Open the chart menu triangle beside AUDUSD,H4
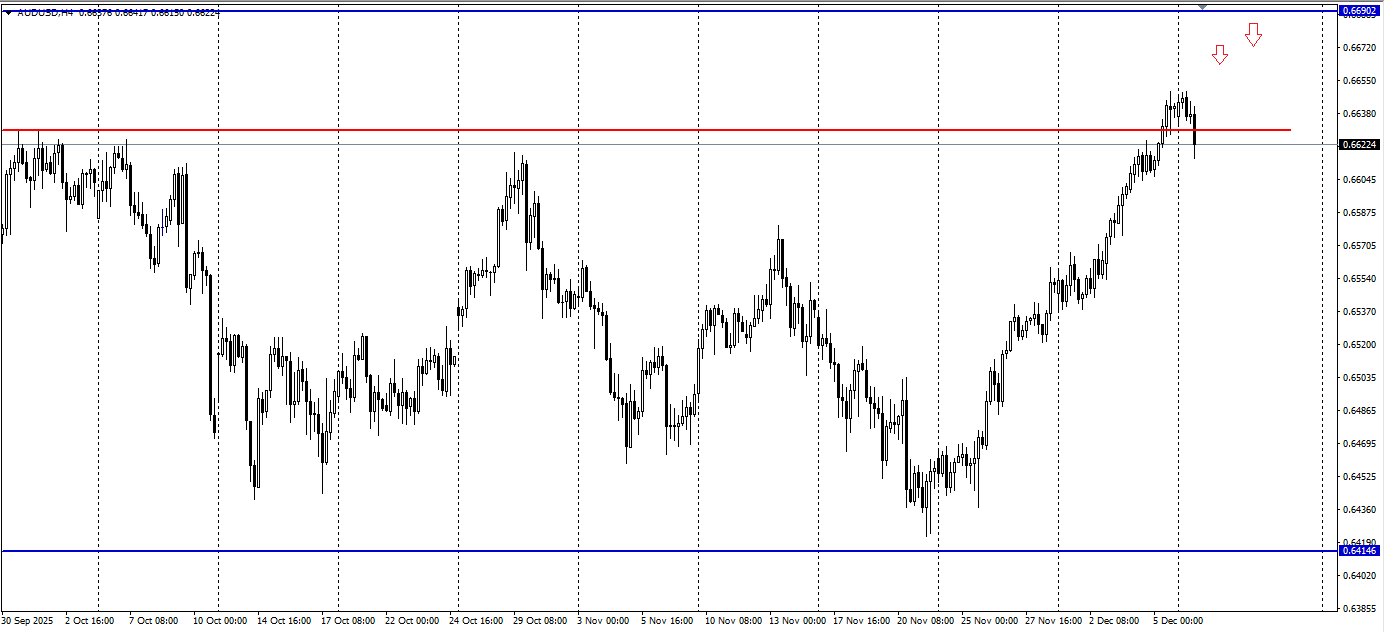Image resolution: width=1385 pixels, height=632 pixels. click(9, 12)
